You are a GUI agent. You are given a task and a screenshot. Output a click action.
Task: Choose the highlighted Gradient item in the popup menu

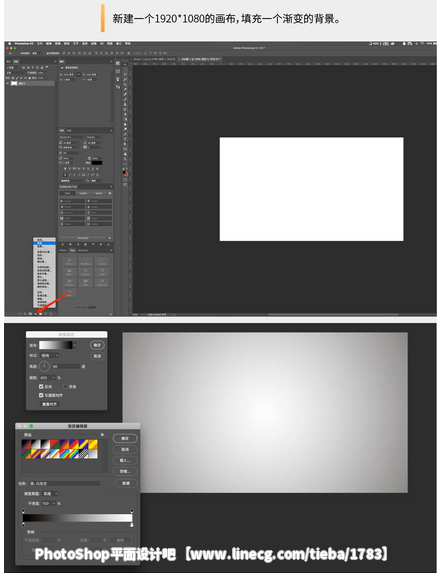pyautogui.click(x=44, y=243)
